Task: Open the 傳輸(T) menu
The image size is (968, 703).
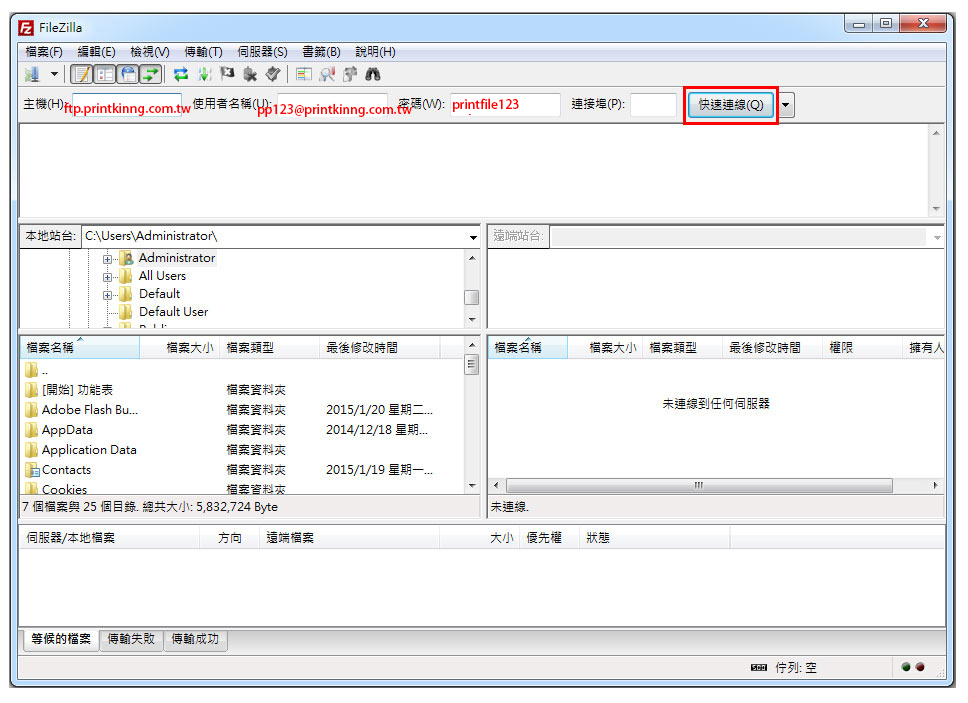Action: (203, 52)
